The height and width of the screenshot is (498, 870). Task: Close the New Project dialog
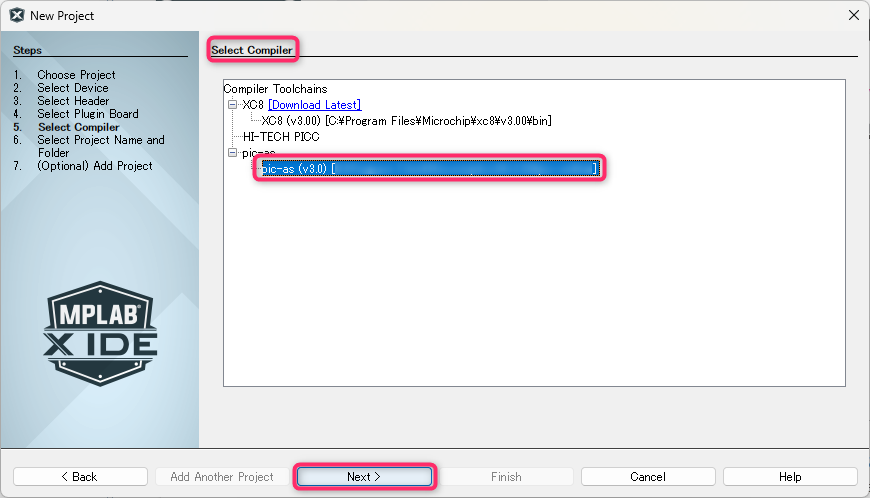coord(854,16)
